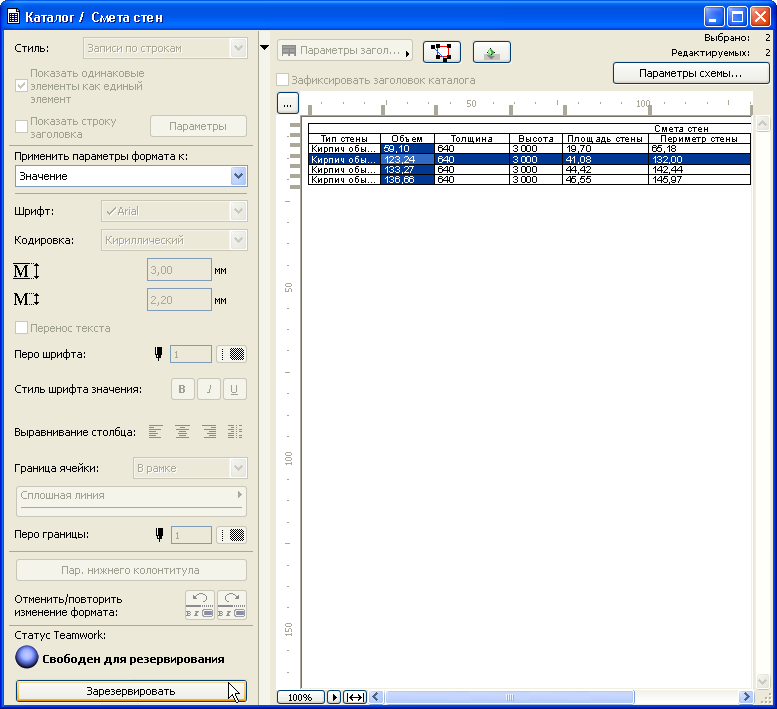
Task: Click the italic font style button
Action: coord(209,389)
